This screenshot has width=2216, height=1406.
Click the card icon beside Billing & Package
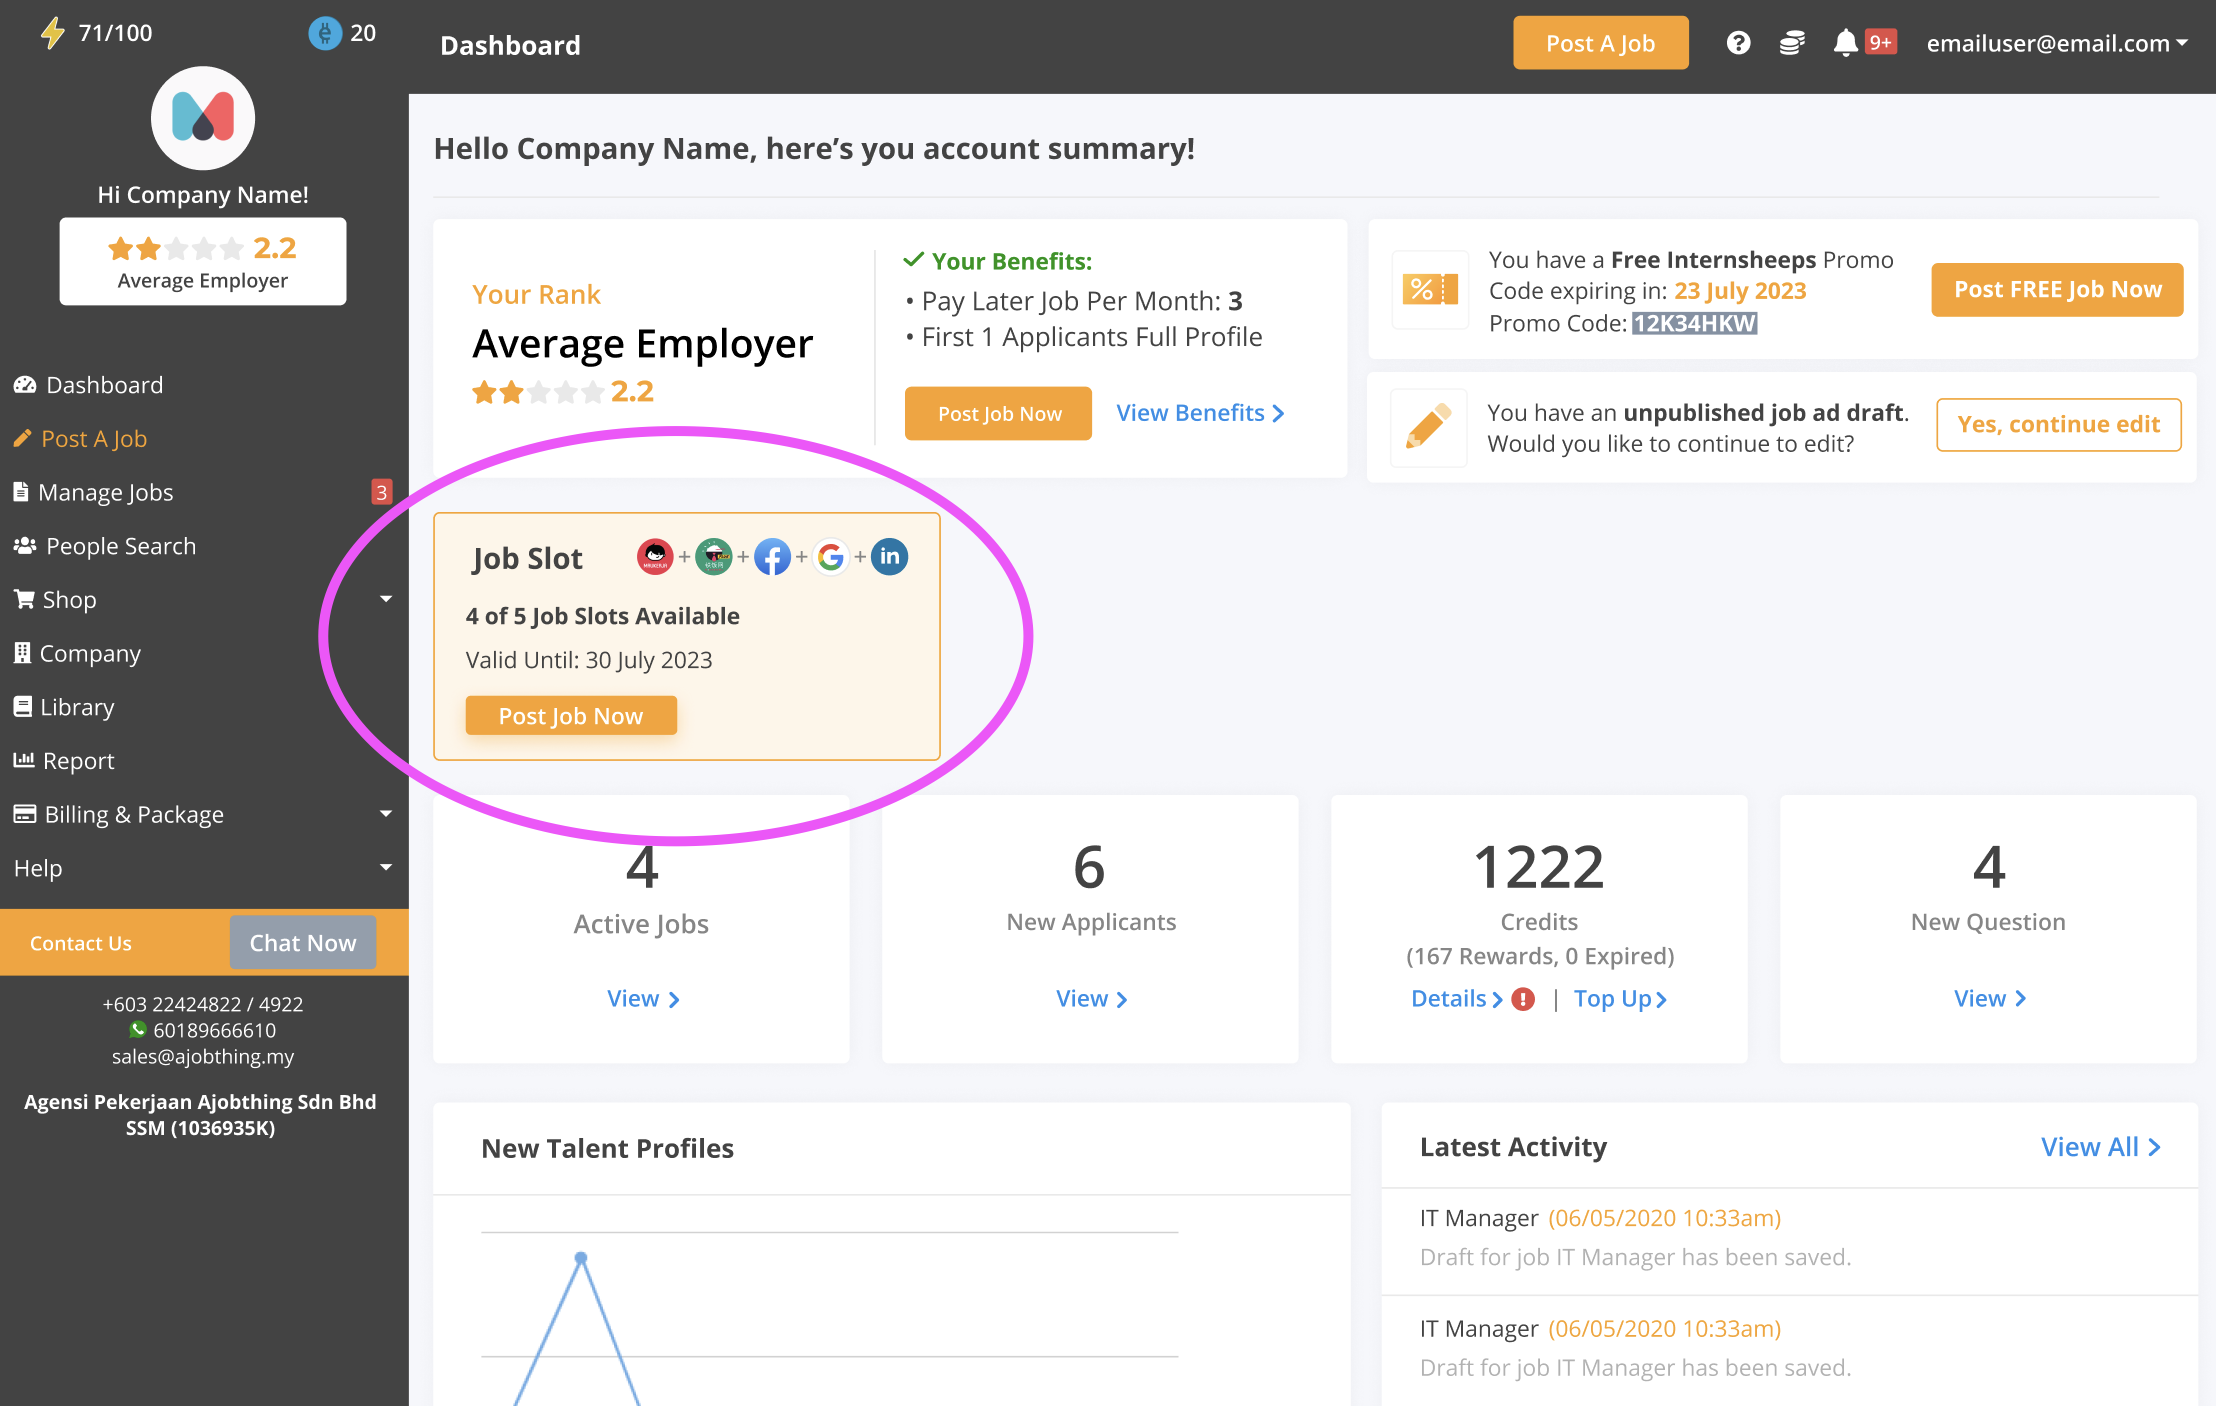click(x=25, y=814)
